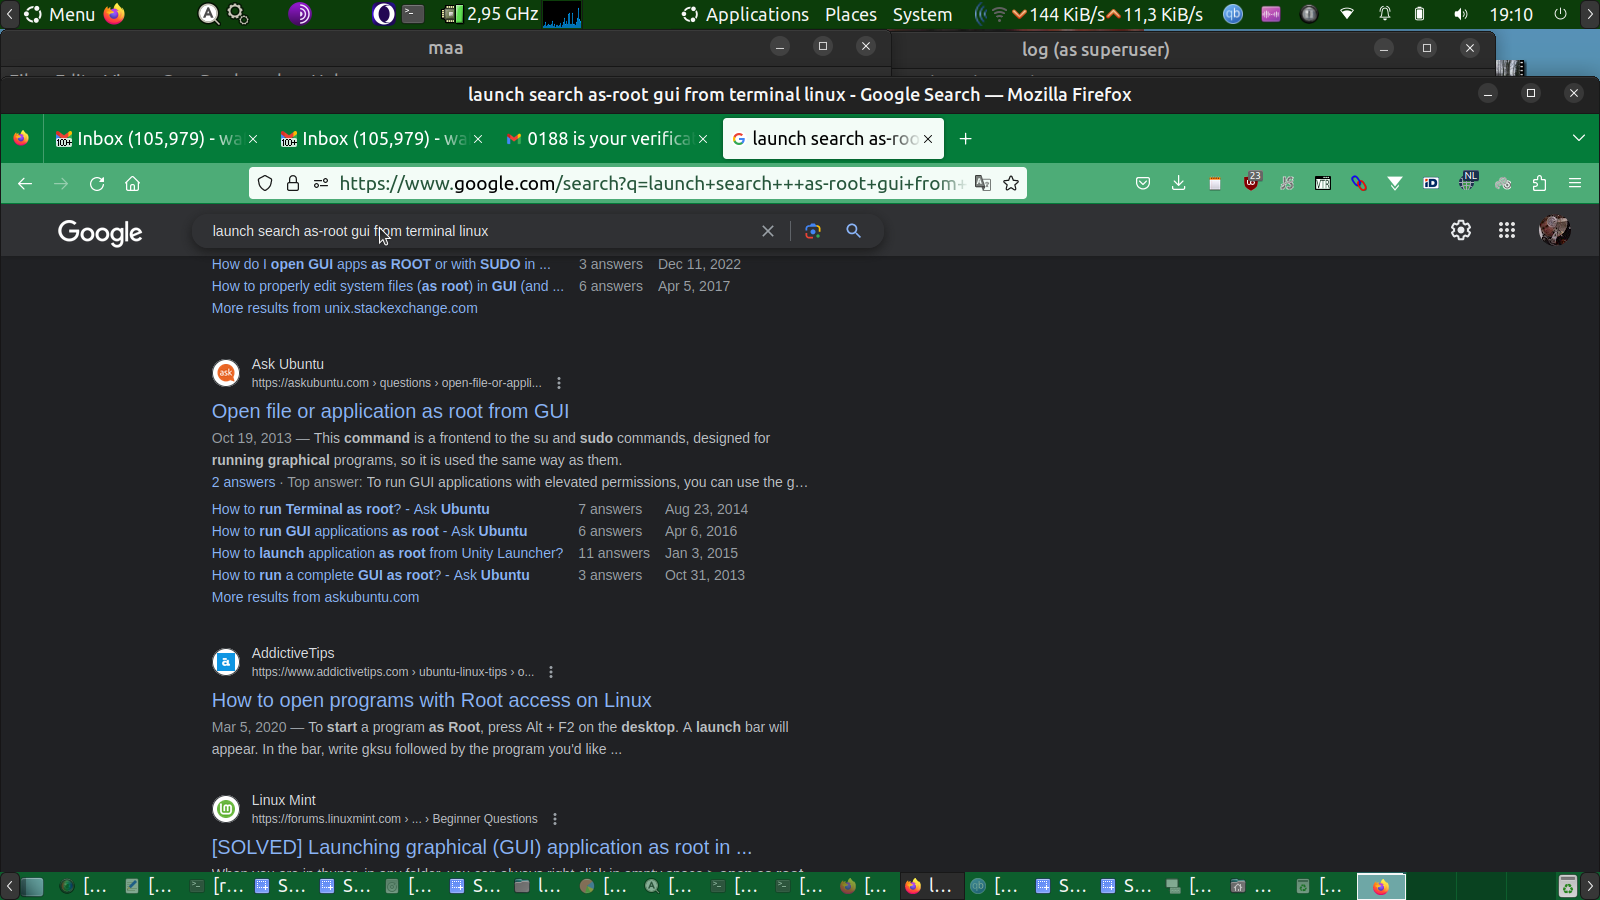Open 'How to run GUI applications as root' link
Viewport: 1600px width, 900px height.
369,531
